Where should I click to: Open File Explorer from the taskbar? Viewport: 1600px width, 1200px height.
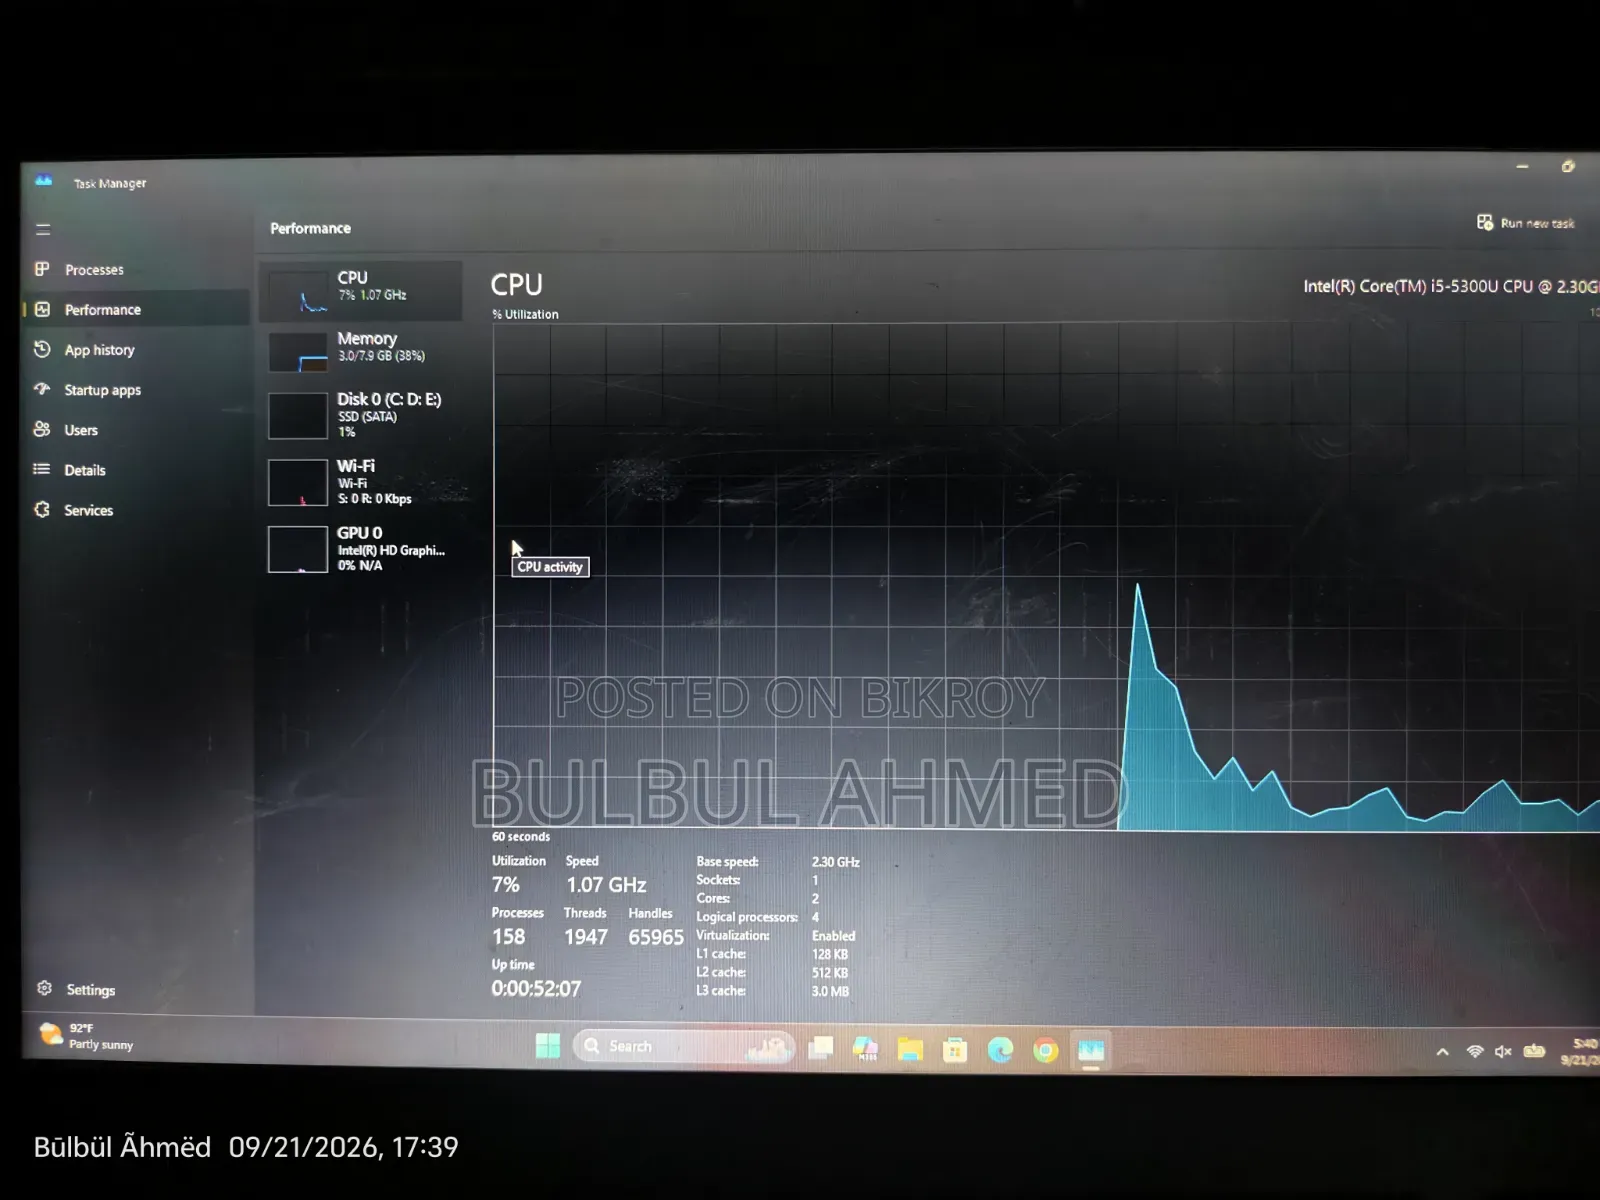pyautogui.click(x=910, y=1049)
